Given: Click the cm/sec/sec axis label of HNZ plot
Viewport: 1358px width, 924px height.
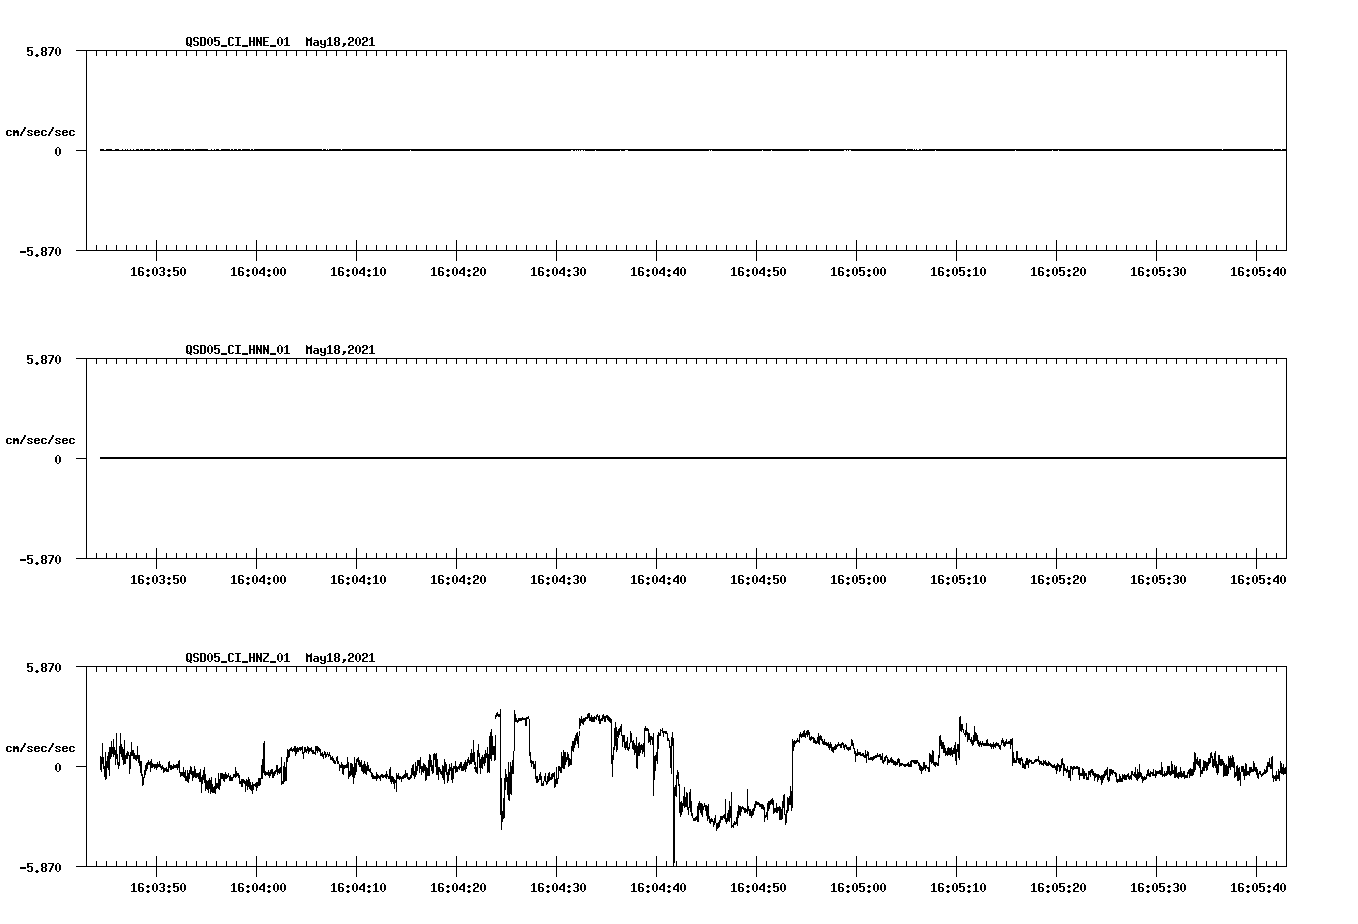Looking at the screenshot, I should click(42, 747).
